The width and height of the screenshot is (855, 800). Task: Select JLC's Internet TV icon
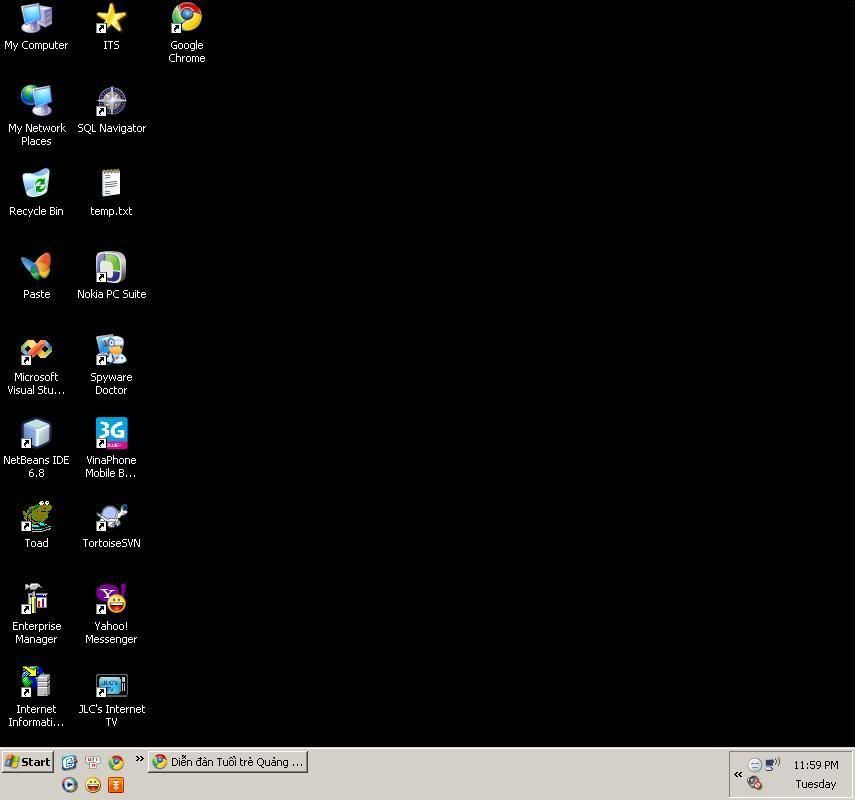[111, 685]
